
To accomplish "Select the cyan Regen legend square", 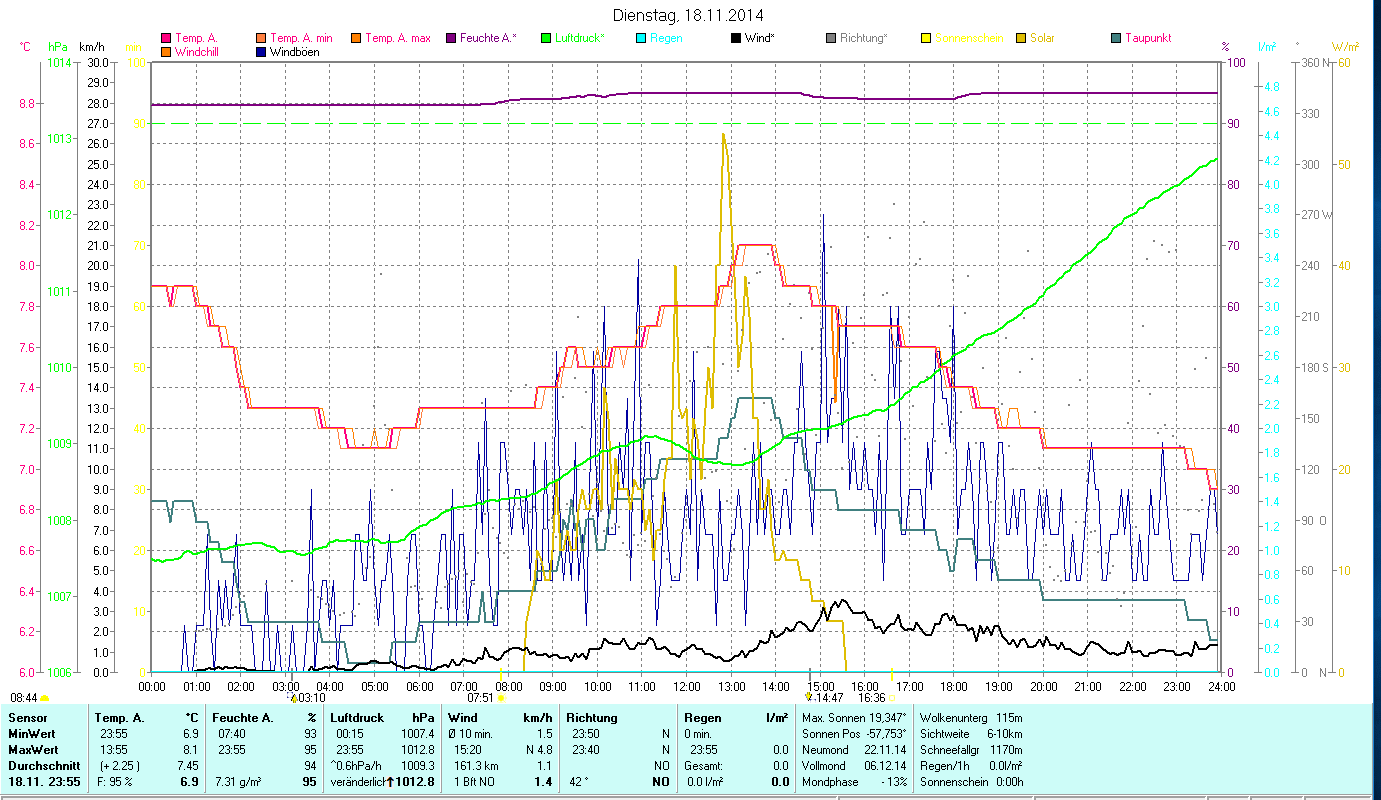I will pos(641,39).
